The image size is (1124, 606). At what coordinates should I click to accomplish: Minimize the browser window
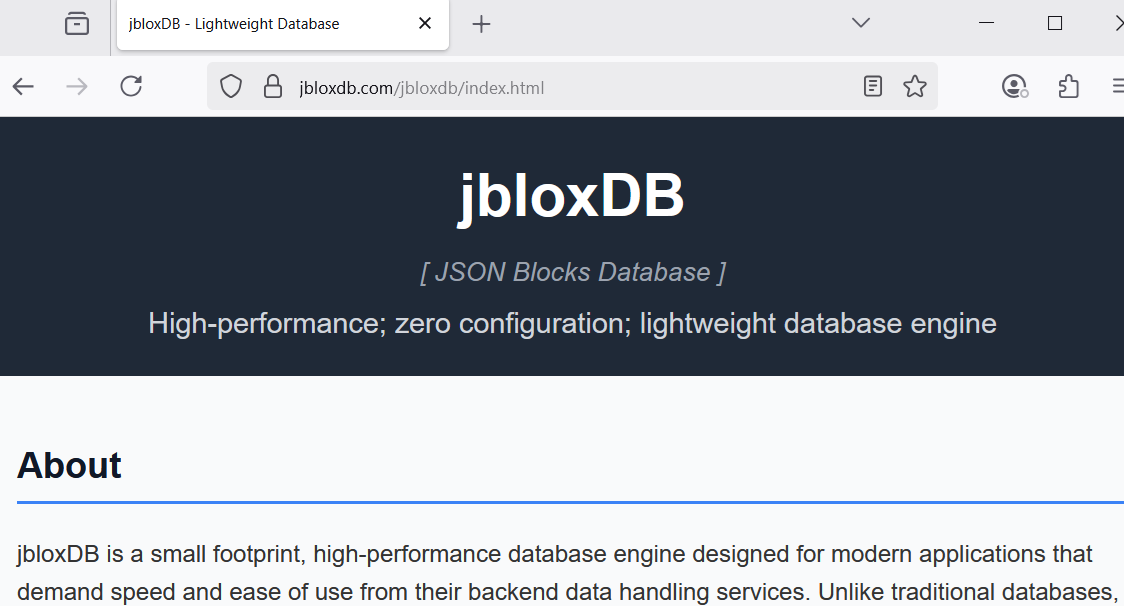pyautogui.click(x=986, y=23)
